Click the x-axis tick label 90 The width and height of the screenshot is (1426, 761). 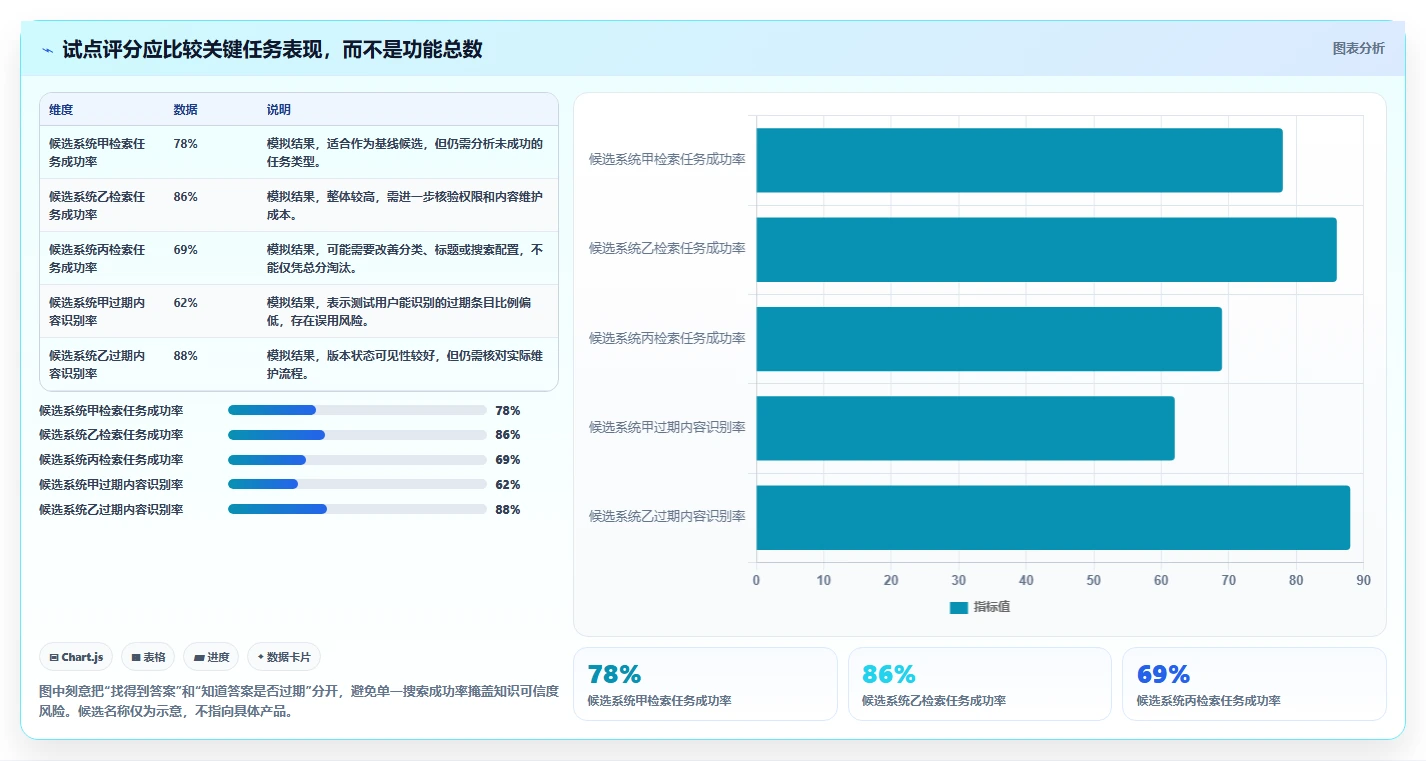(x=1363, y=580)
